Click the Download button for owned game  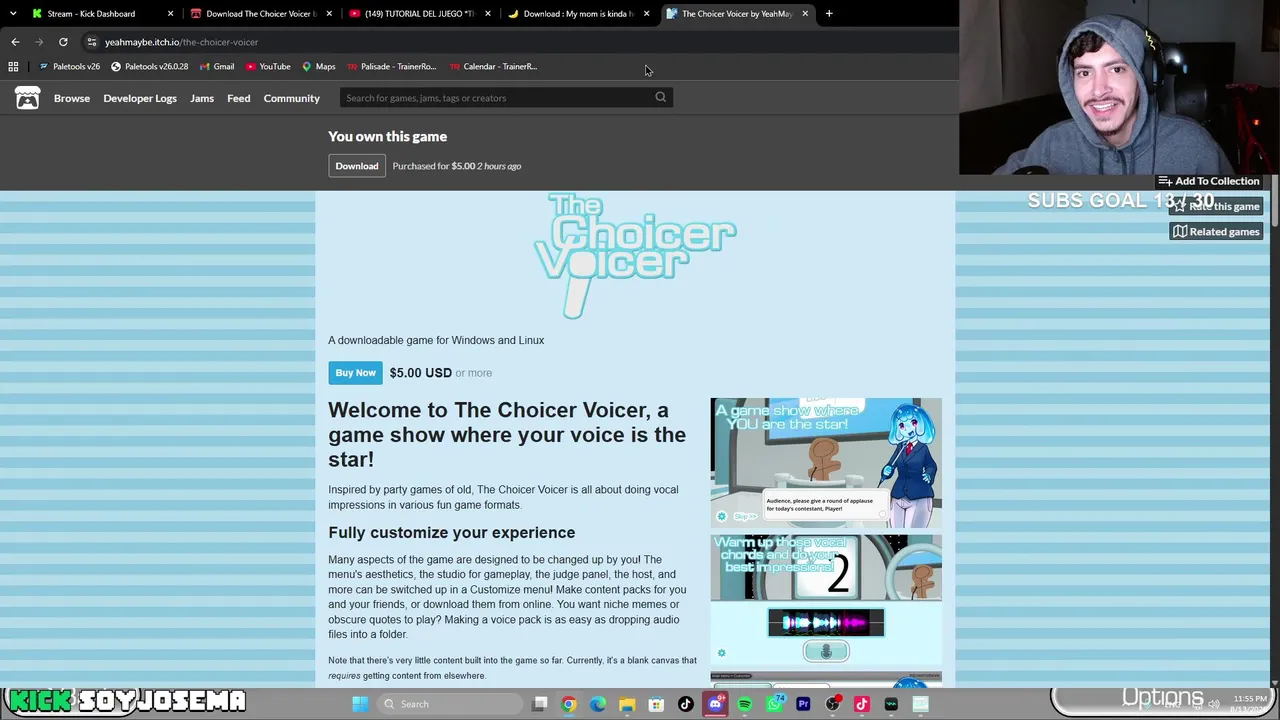click(x=357, y=166)
